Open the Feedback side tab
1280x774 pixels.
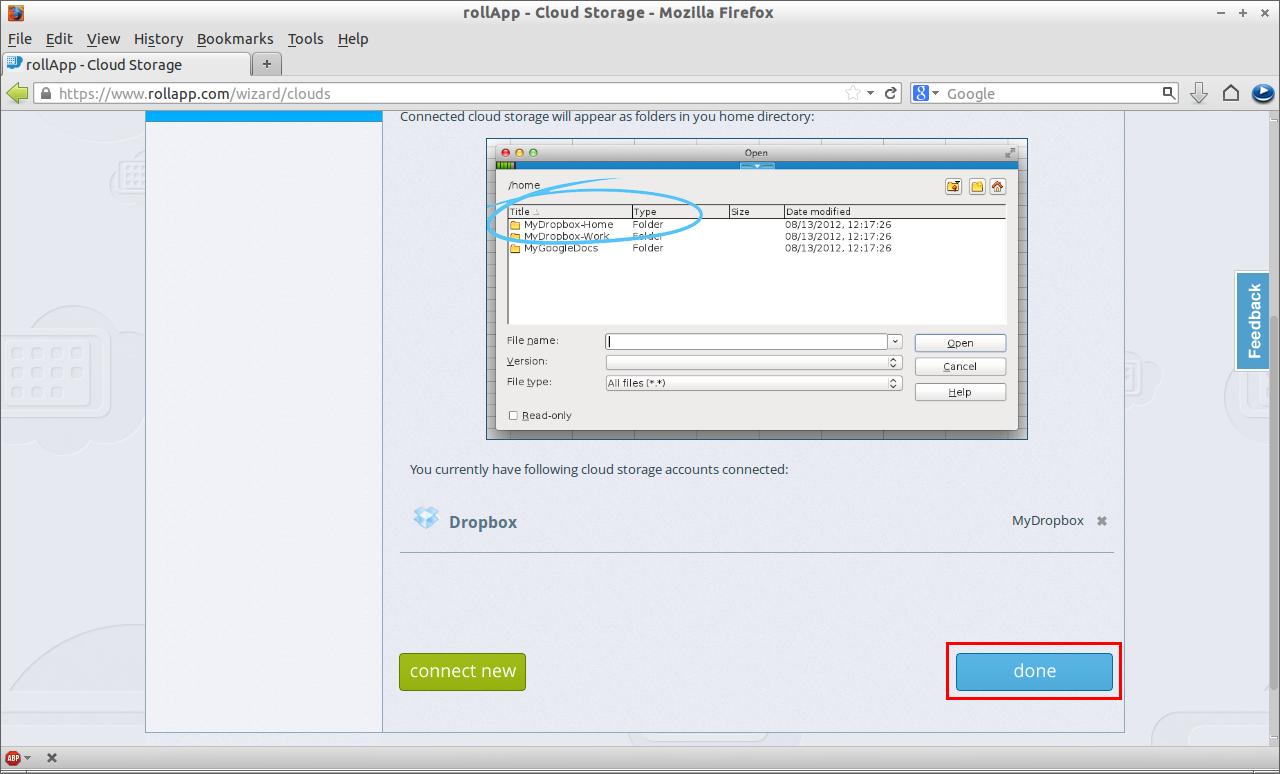pos(1253,320)
